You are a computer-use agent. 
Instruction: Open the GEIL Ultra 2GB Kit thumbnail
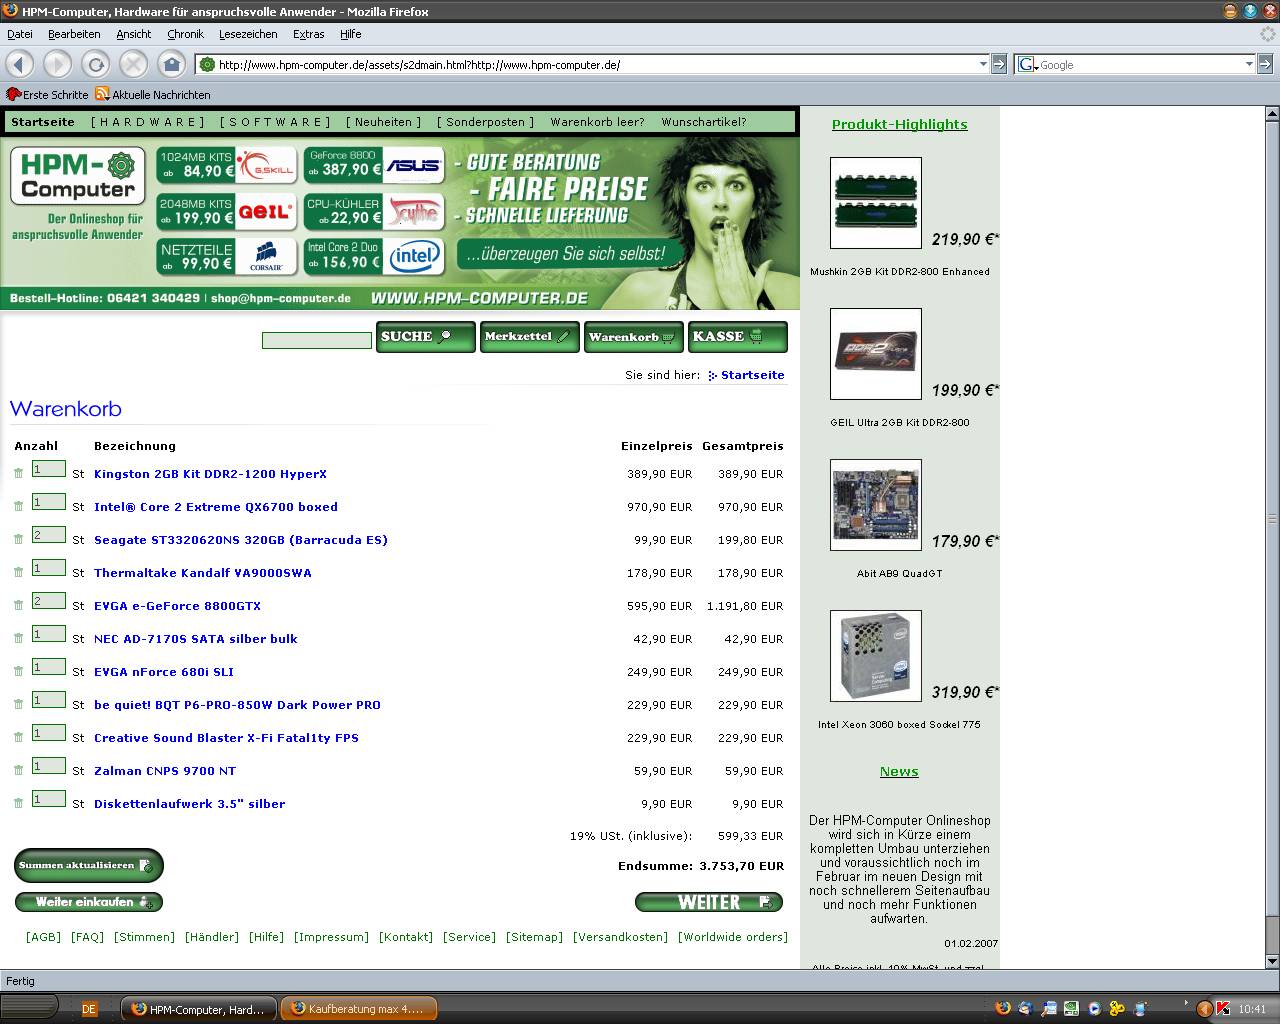(x=876, y=354)
